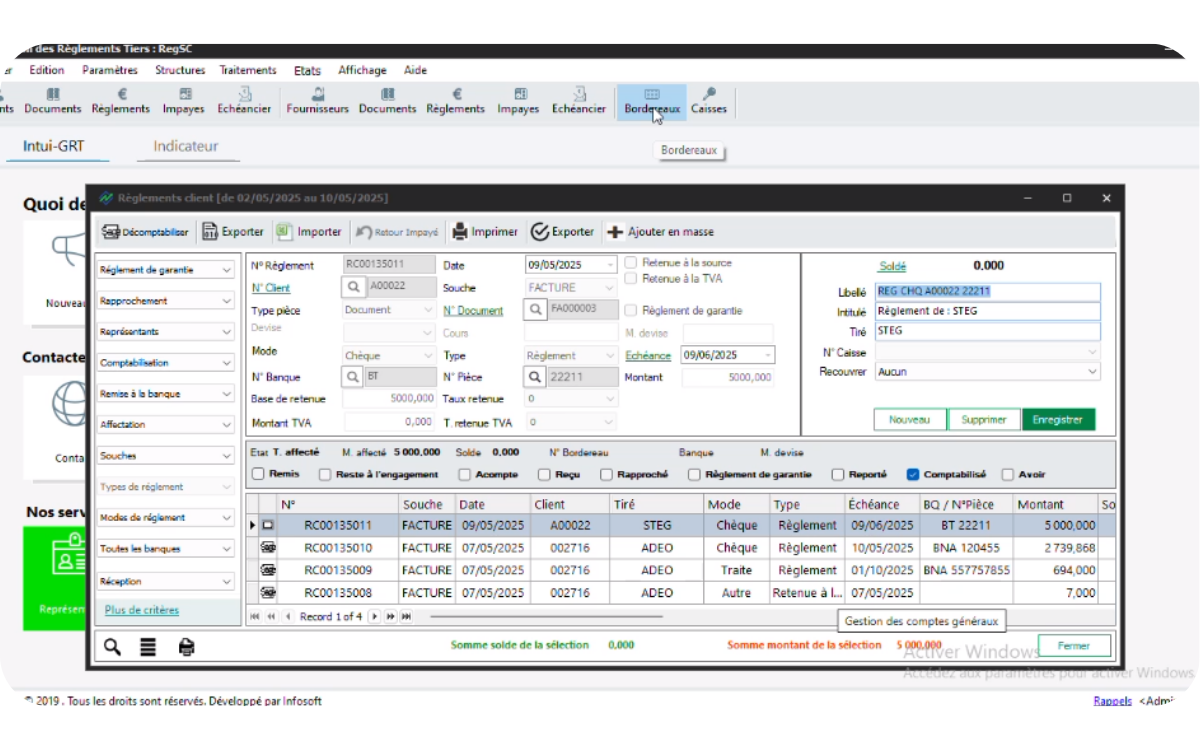The height and width of the screenshot is (750, 1200).
Task: Click the magnifier search icon at bottom-left
Action: [x=112, y=646]
